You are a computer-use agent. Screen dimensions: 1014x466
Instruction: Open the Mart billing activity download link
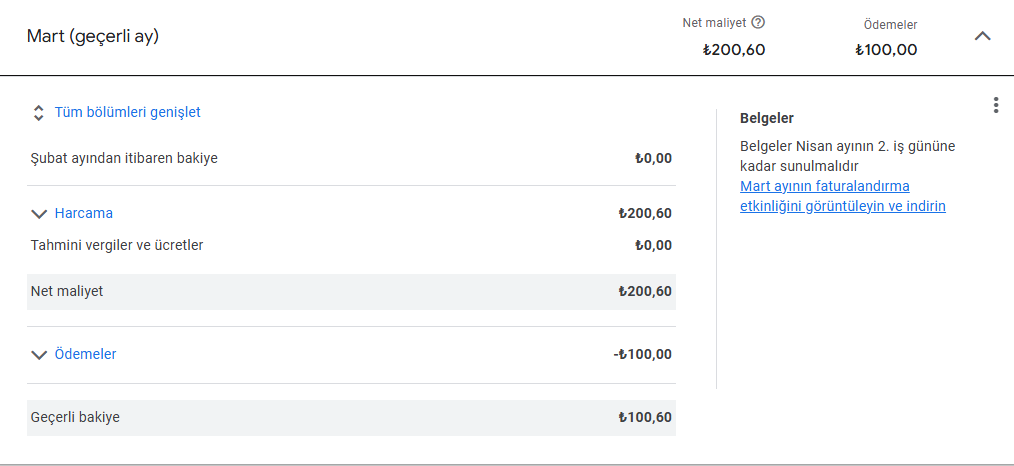(843, 196)
